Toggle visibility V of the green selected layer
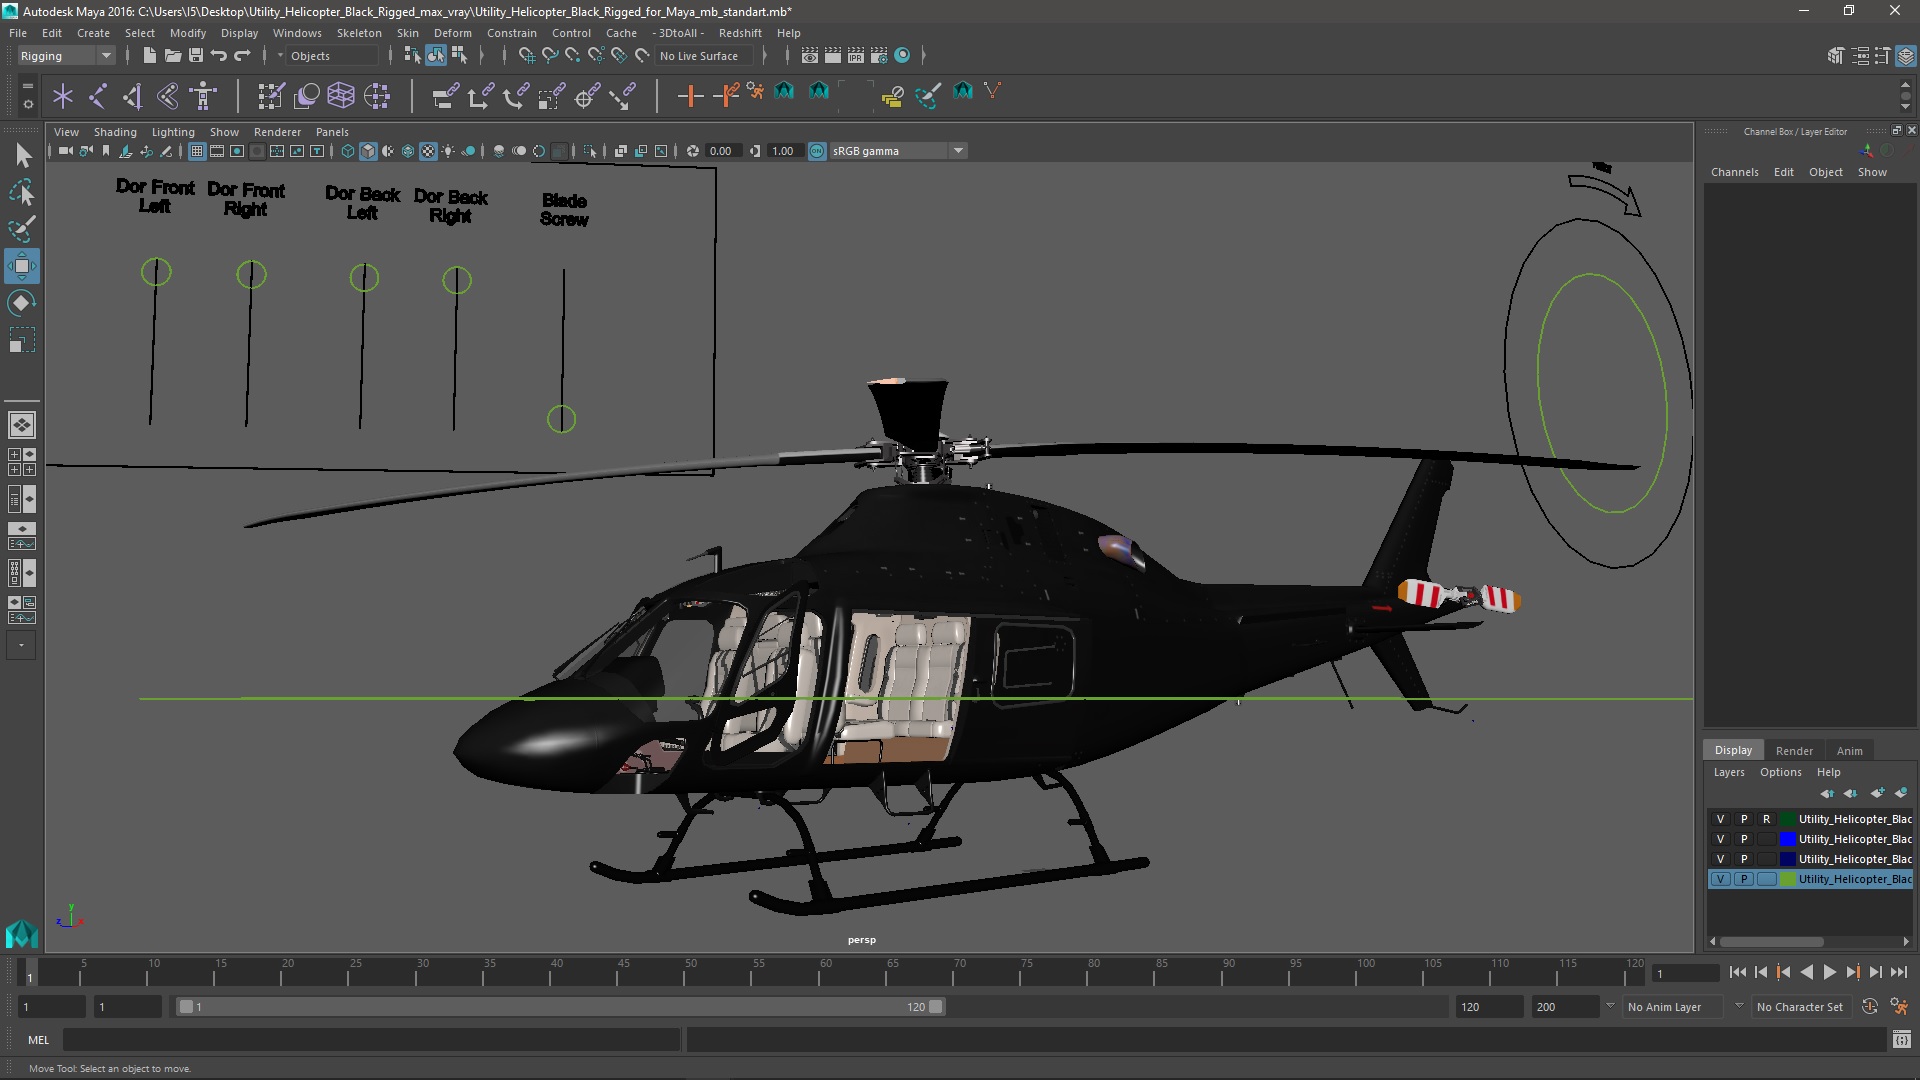This screenshot has height=1080, width=1920. pos(1720,879)
